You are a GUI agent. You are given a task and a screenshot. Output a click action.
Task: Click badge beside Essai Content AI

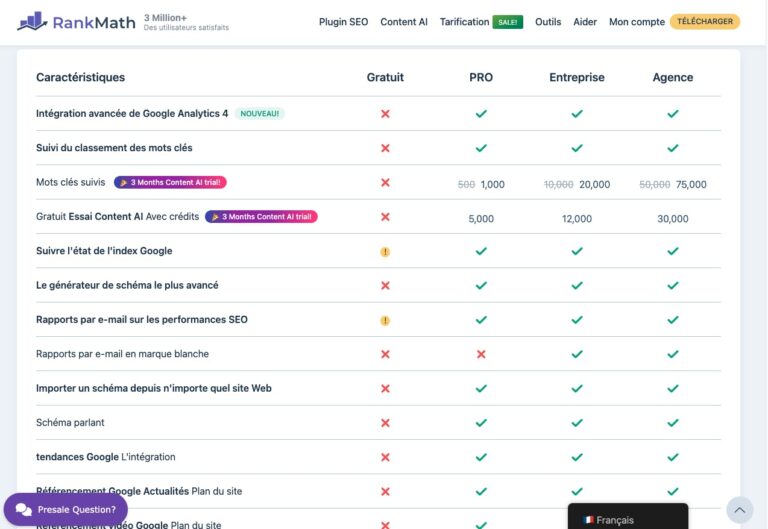tap(261, 216)
